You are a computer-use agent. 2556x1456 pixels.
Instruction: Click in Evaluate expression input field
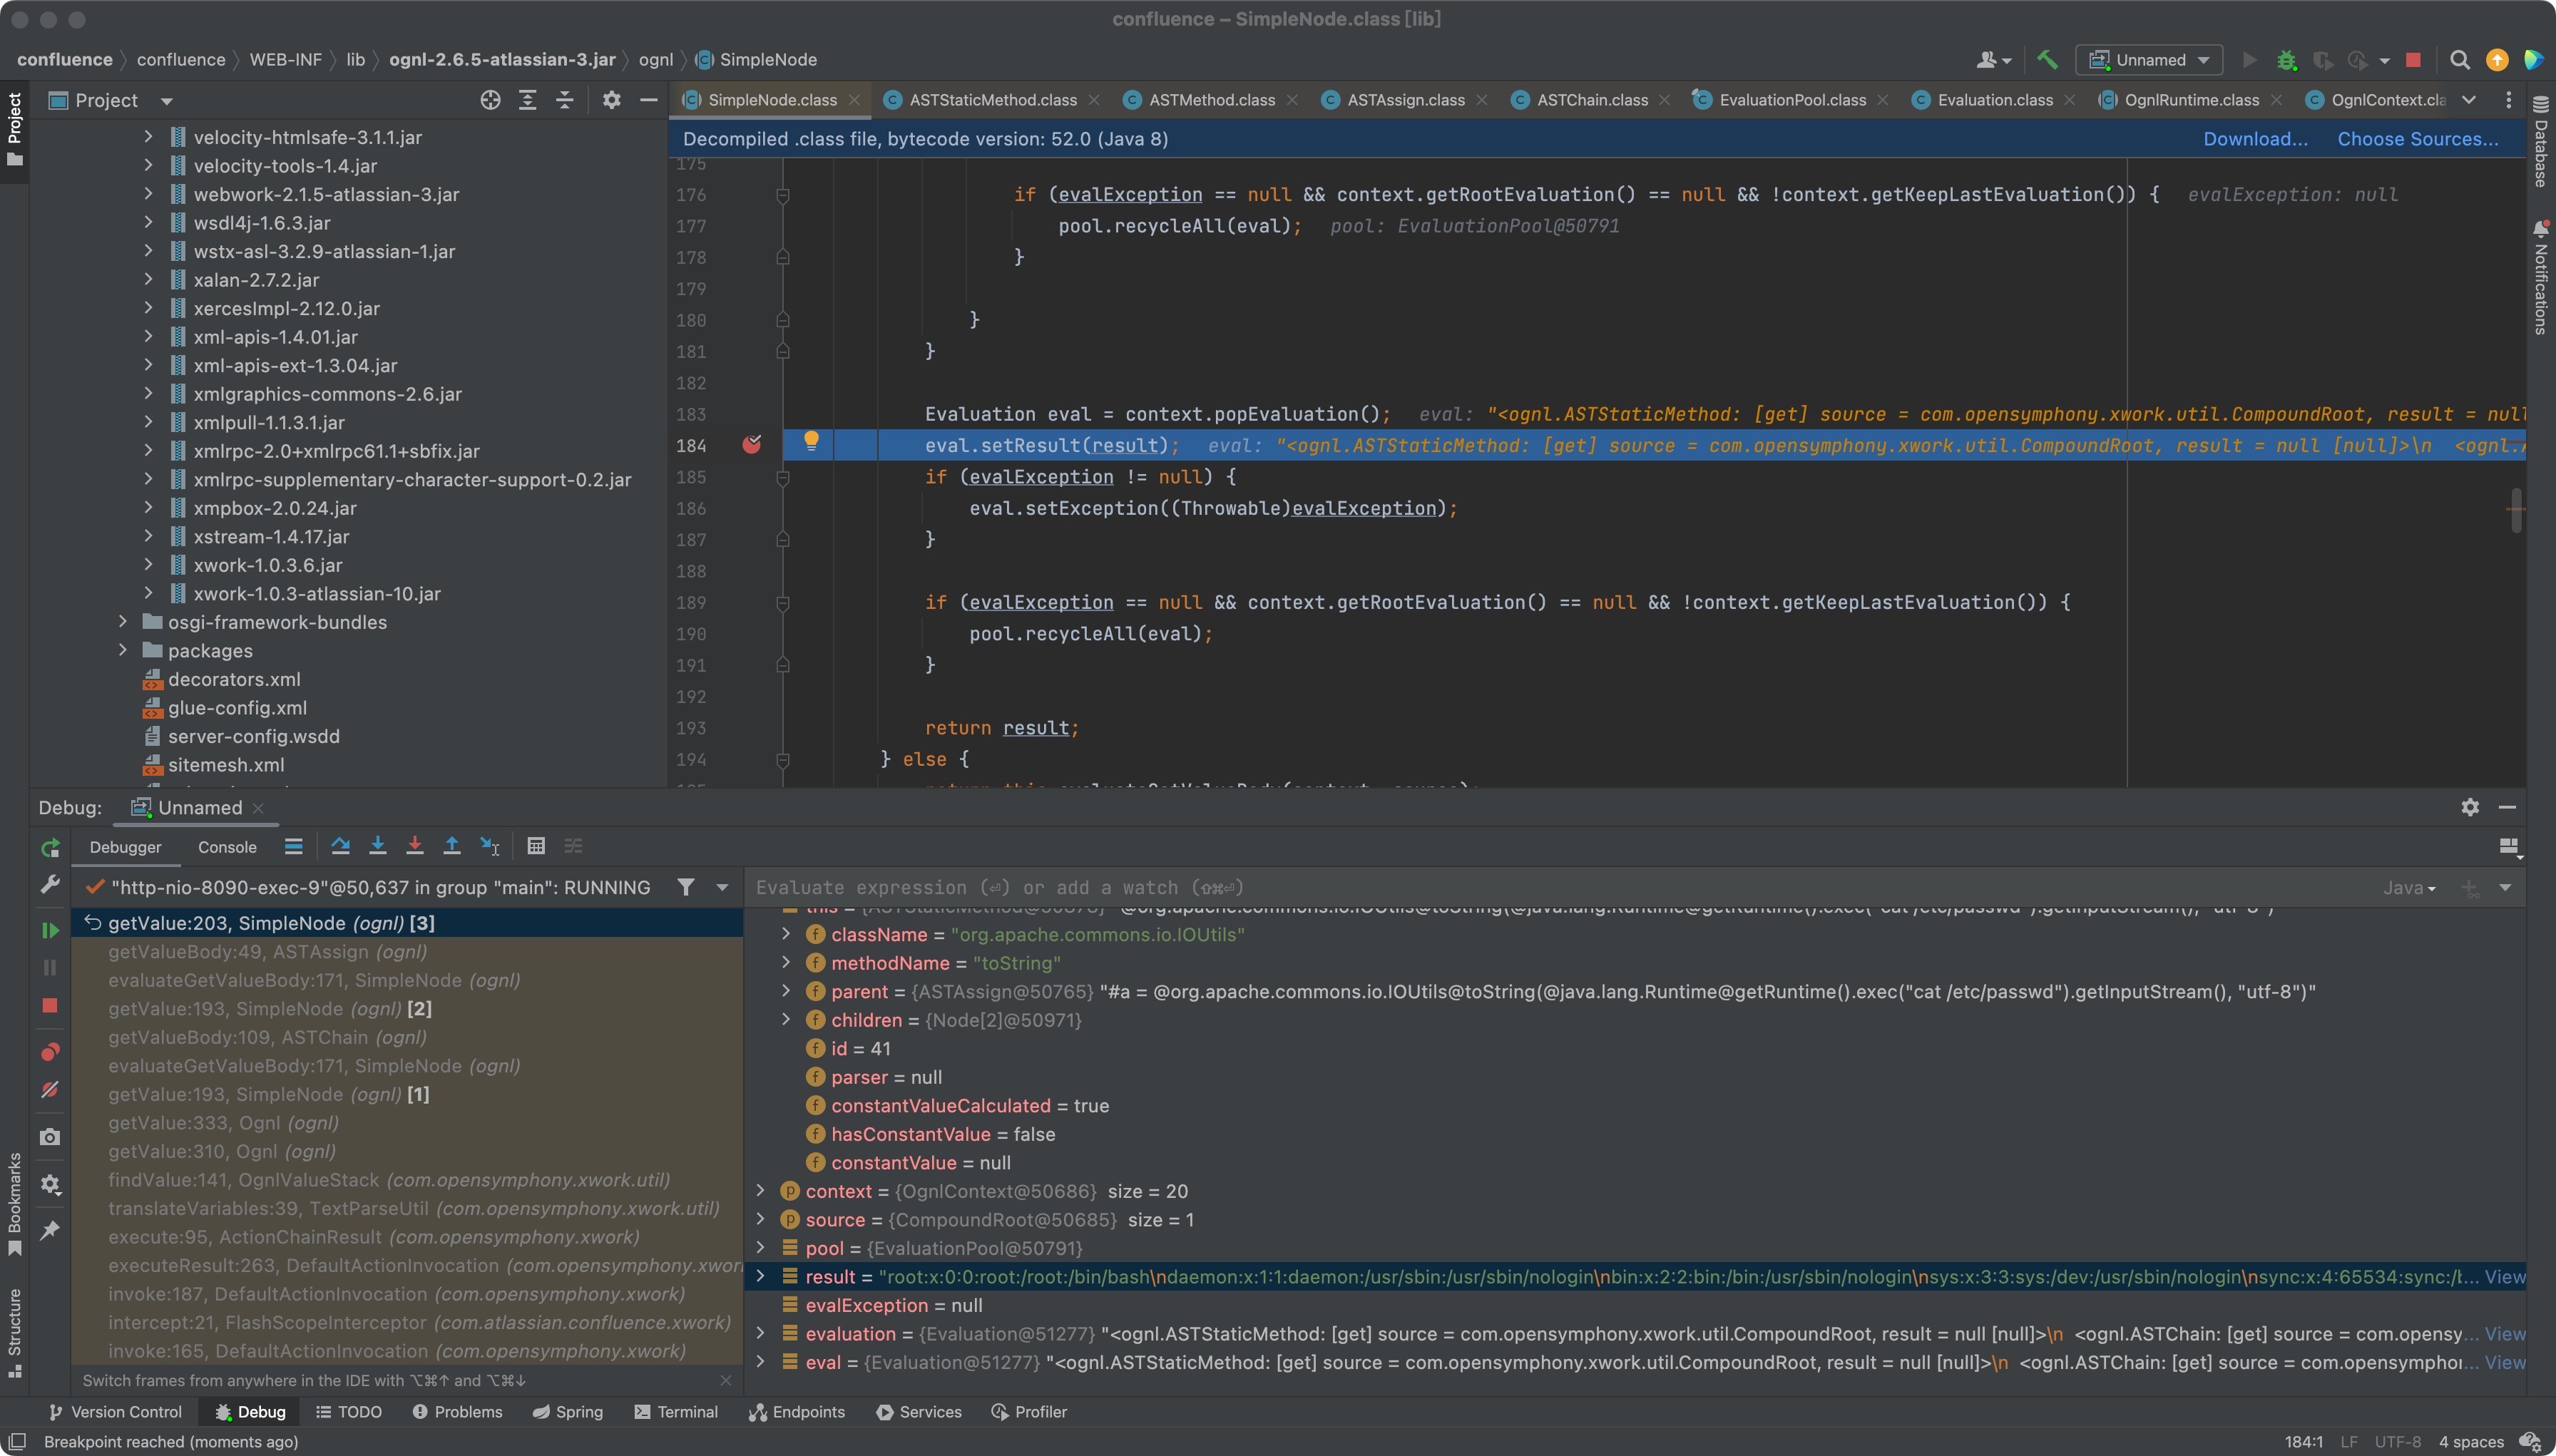coord(1560,888)
